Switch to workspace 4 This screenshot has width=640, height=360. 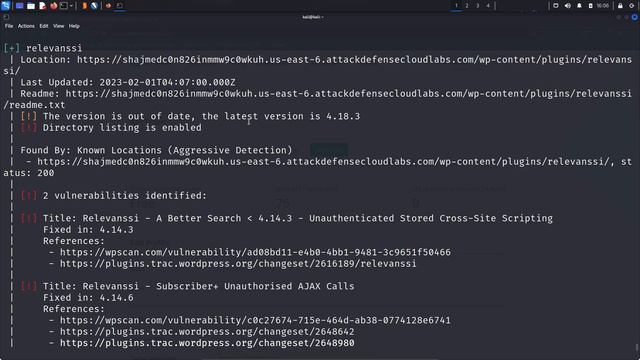pyautogui.click(x=488, y=6)
